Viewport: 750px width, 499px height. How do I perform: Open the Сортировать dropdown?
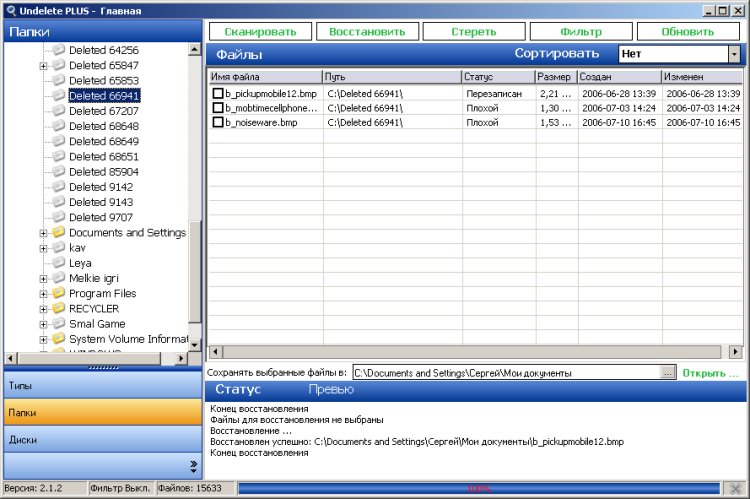click(734, 54)
